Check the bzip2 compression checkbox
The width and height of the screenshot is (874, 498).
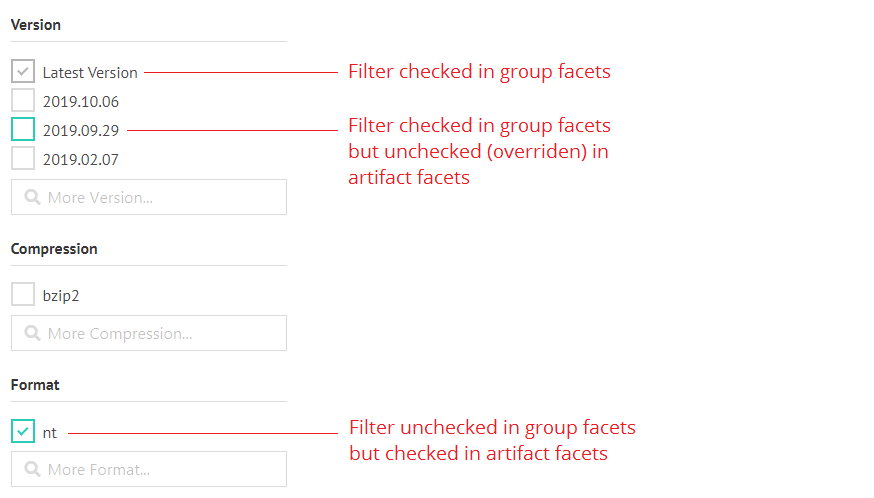pyautogui.click(x=23, y=294)
